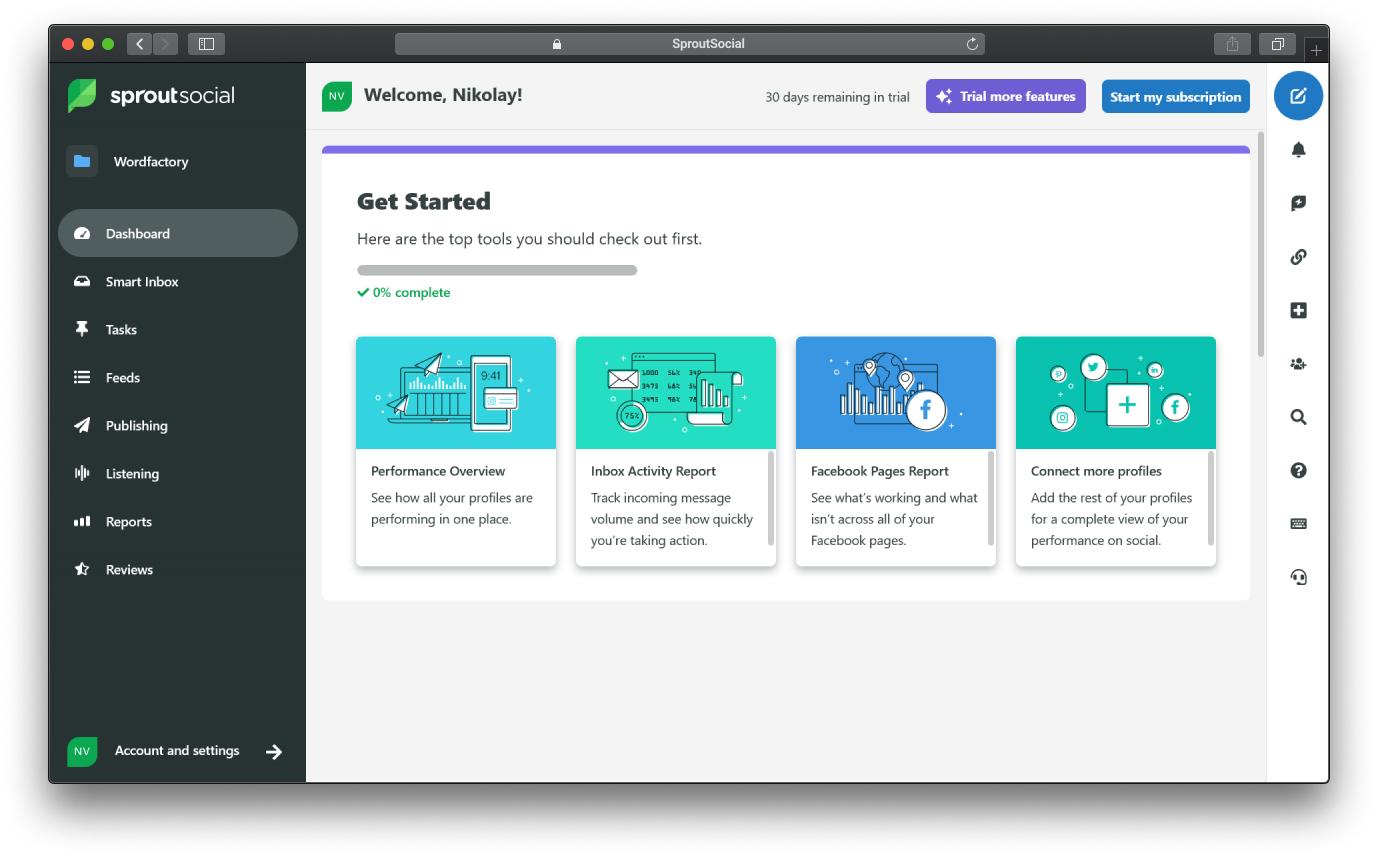Click the link chain icon

[x=1298, y=257]
